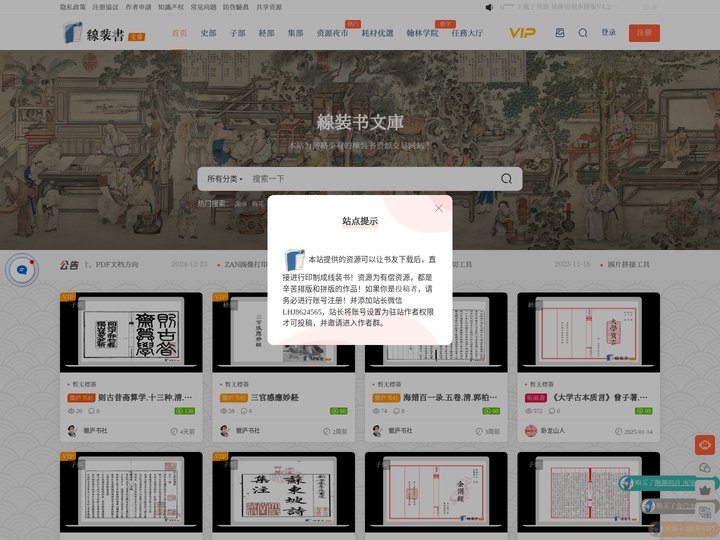Viewport: 720px width, 540px height.
Task: Open the 知識产权 link
Action: click(x=171, y=7)
